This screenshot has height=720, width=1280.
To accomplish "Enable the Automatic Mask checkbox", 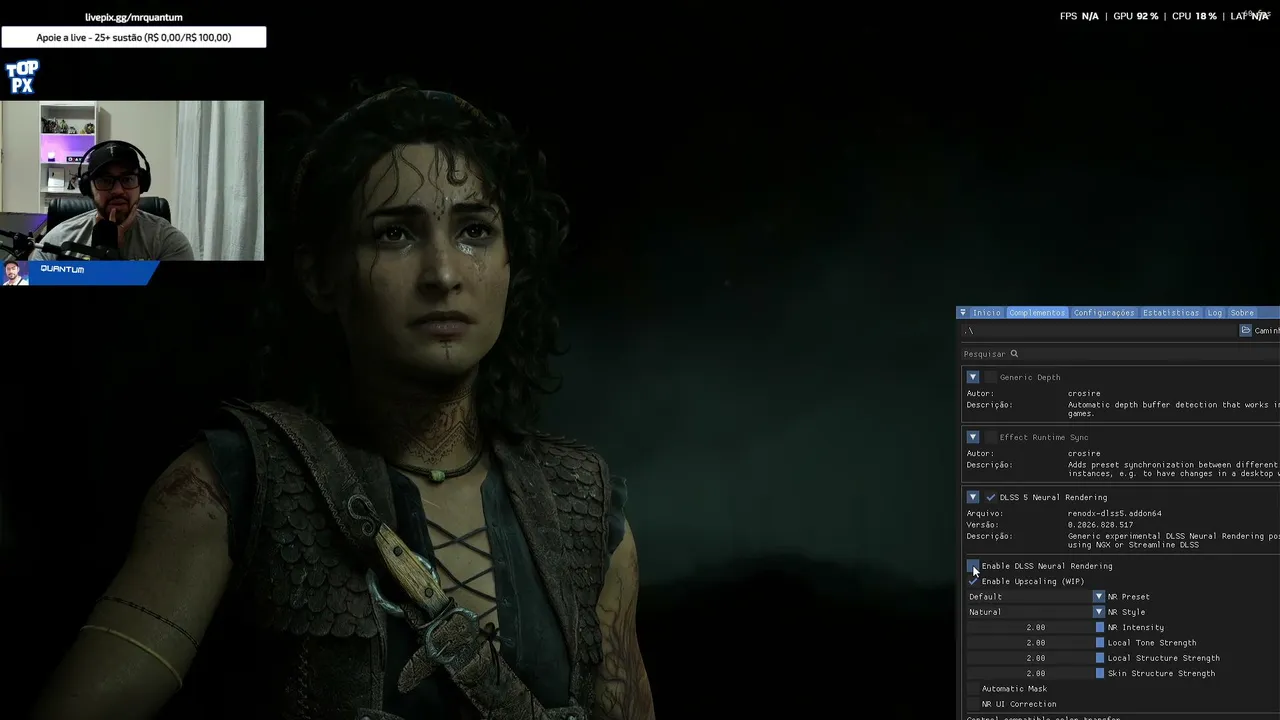I will click(973, 689).
